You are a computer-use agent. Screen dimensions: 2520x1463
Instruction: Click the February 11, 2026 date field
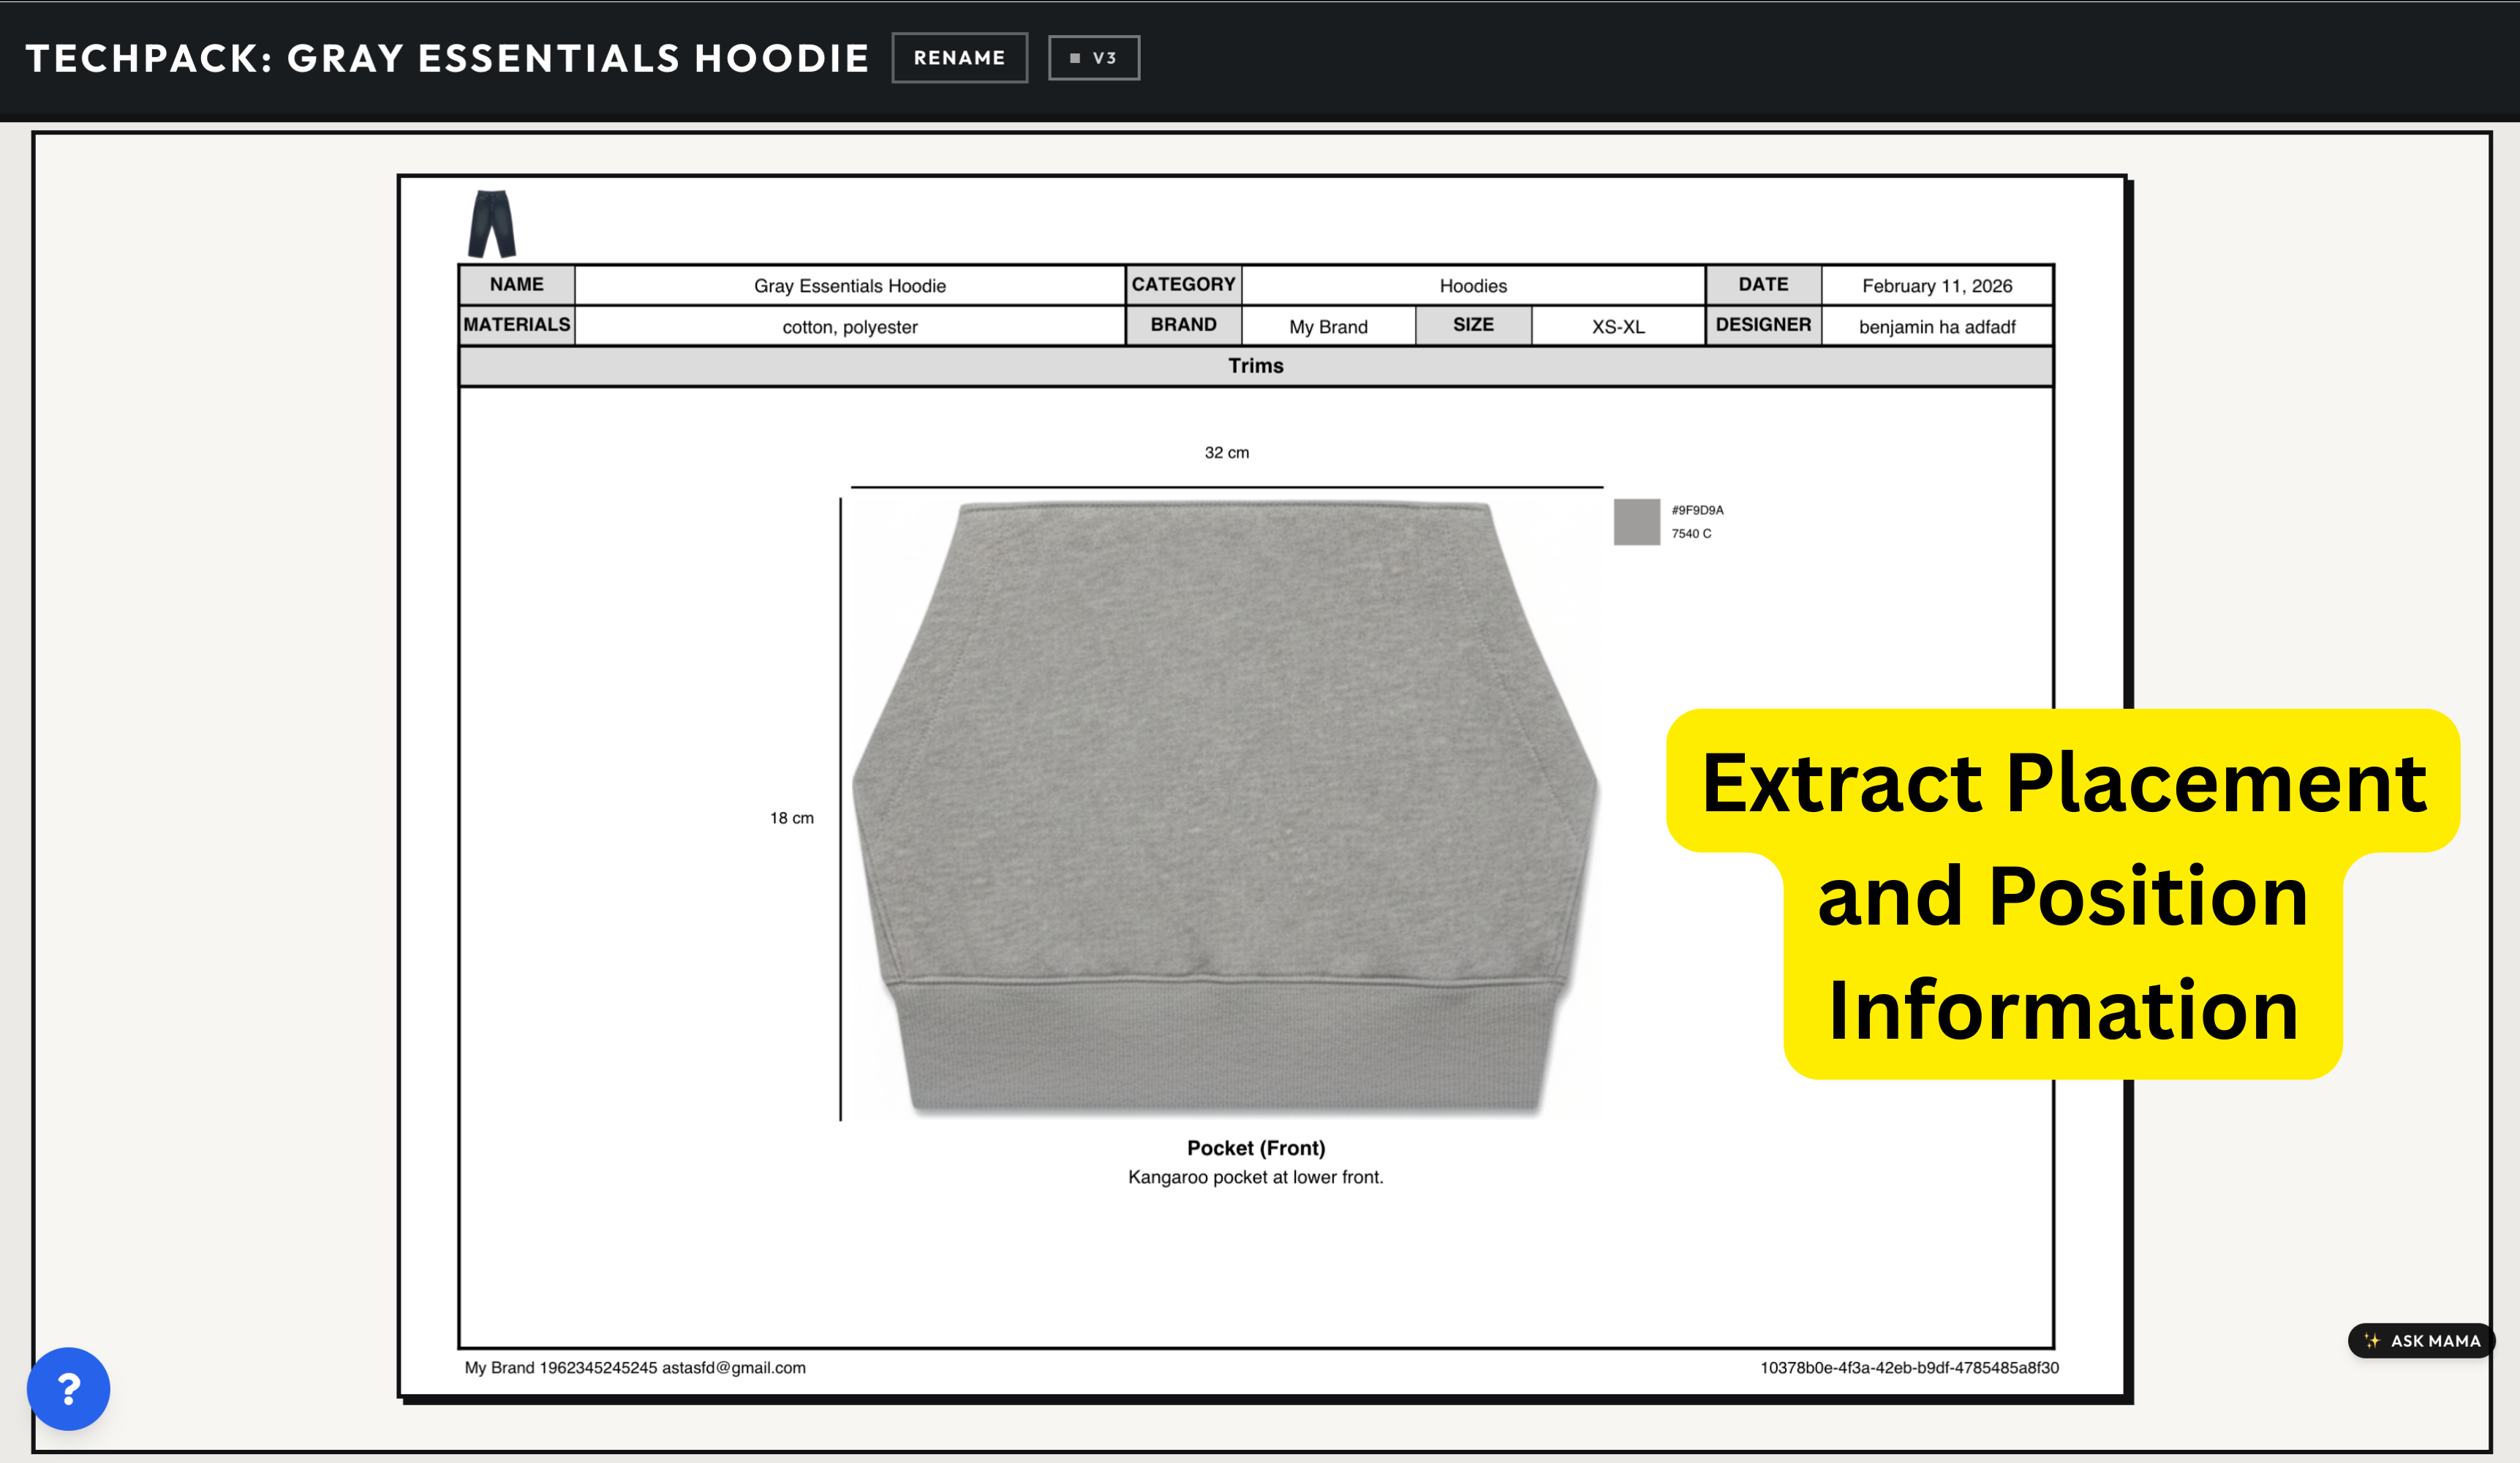pyautogui.click(x=1936, y=286)
